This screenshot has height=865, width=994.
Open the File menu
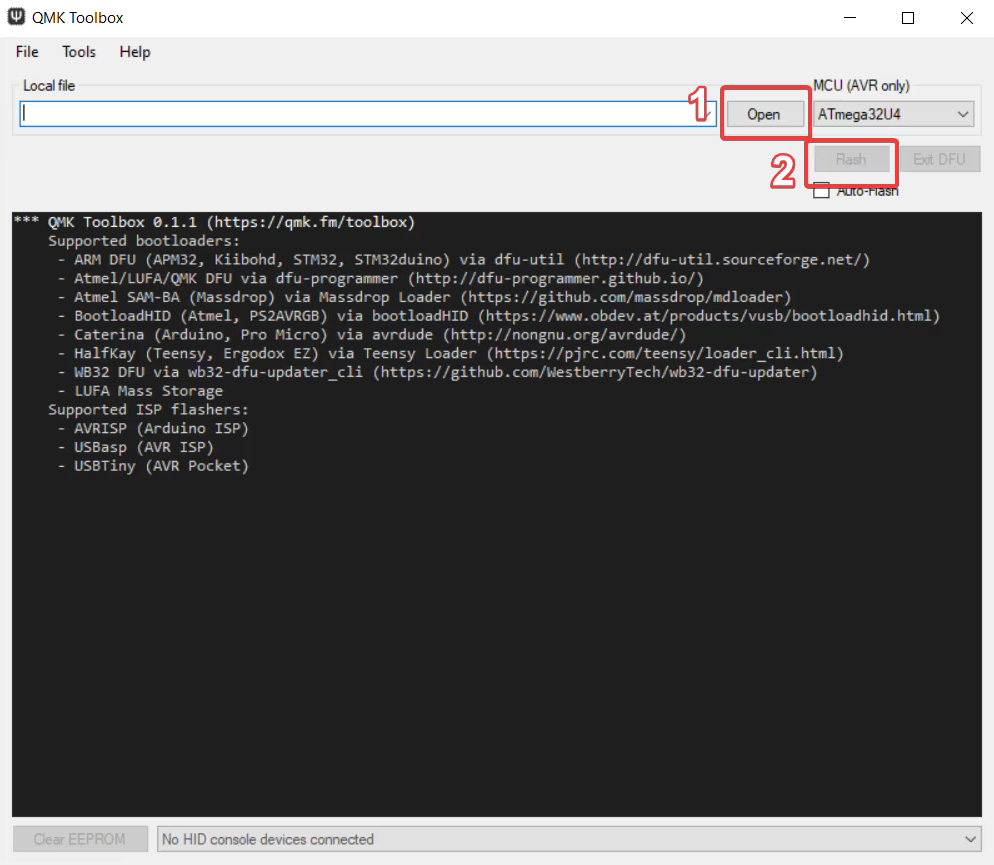[27, 52]
